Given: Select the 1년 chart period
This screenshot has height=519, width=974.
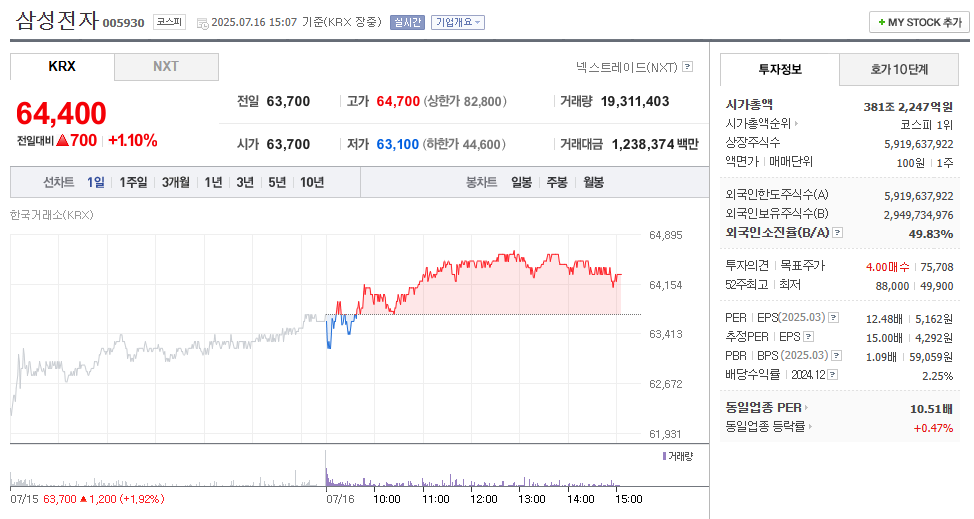Looking at the screenshot, I should tap(213, 183).
